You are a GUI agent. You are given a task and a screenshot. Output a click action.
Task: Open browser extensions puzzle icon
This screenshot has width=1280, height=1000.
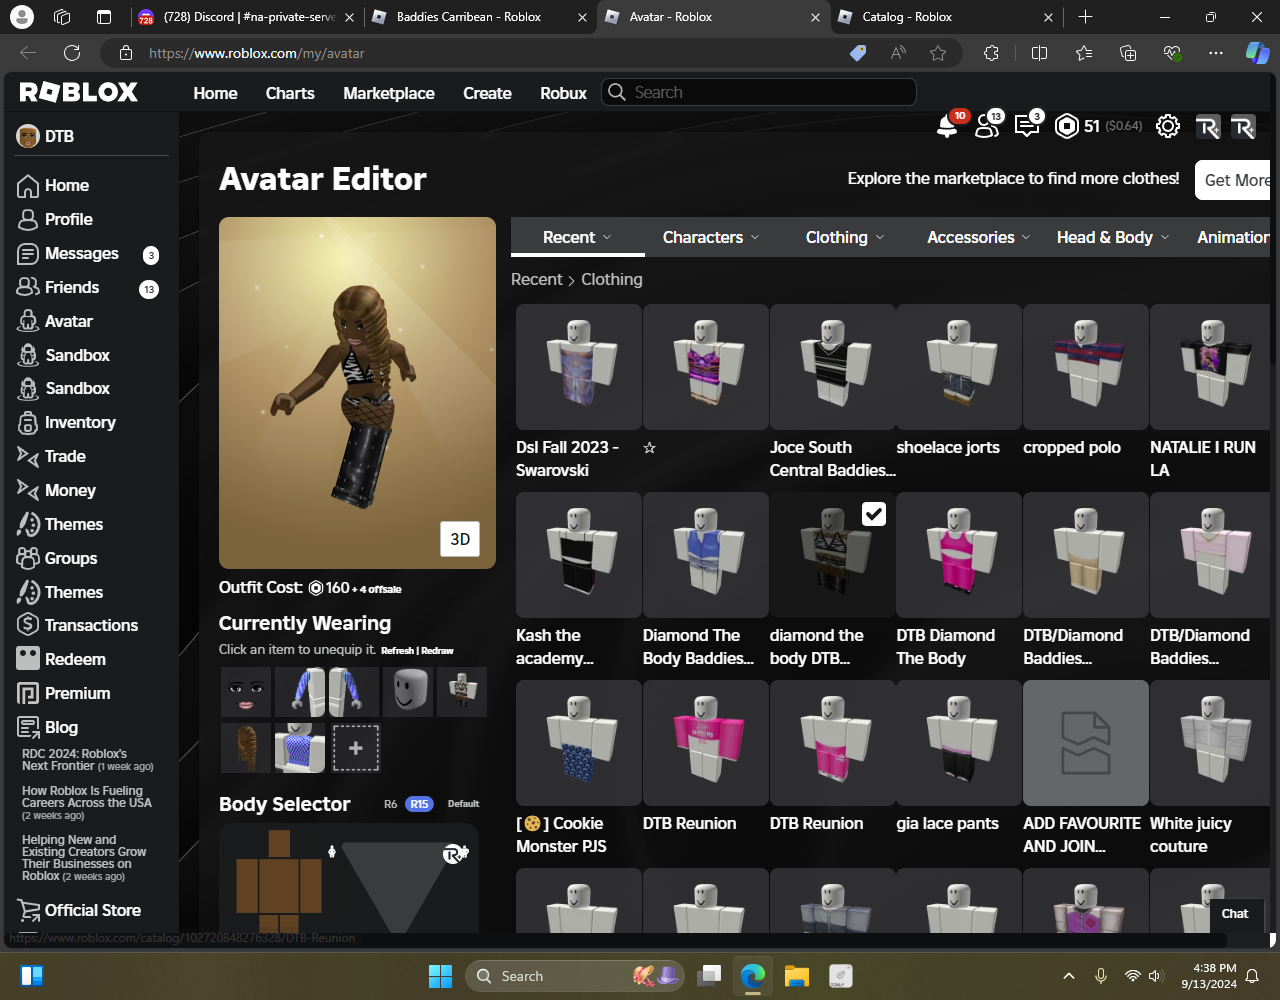(x=991, y=54)
